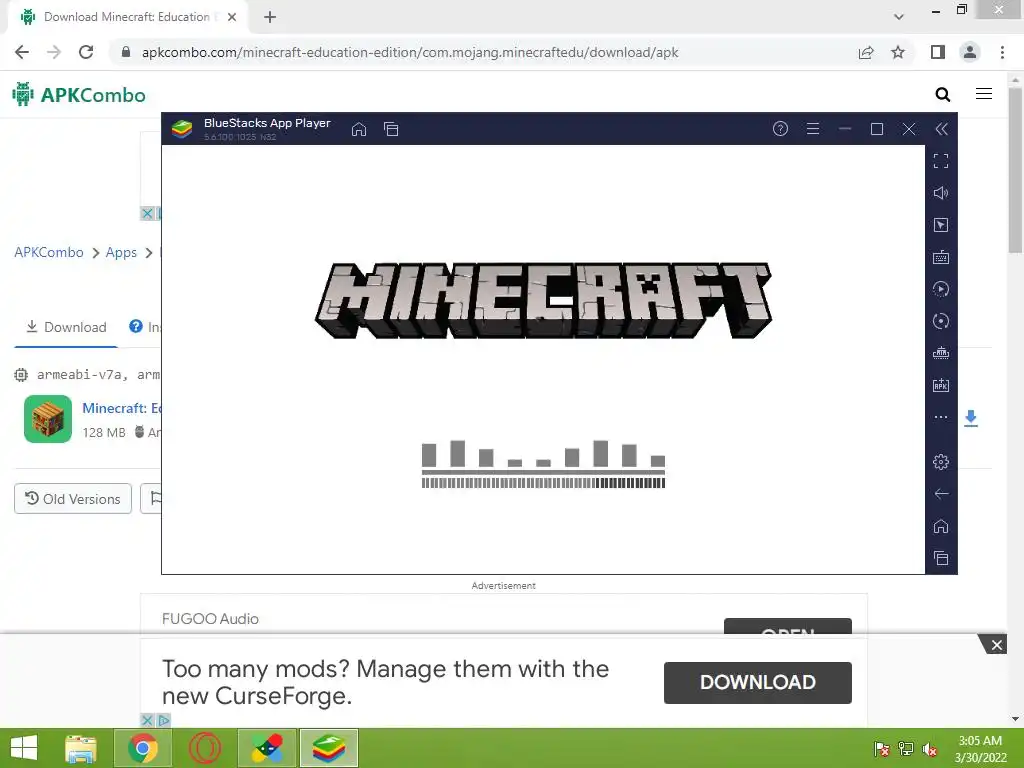Screen dimensions: 1024x768
Task: Open memory trim RAM icon in sidebar
Action: (941, 353)
